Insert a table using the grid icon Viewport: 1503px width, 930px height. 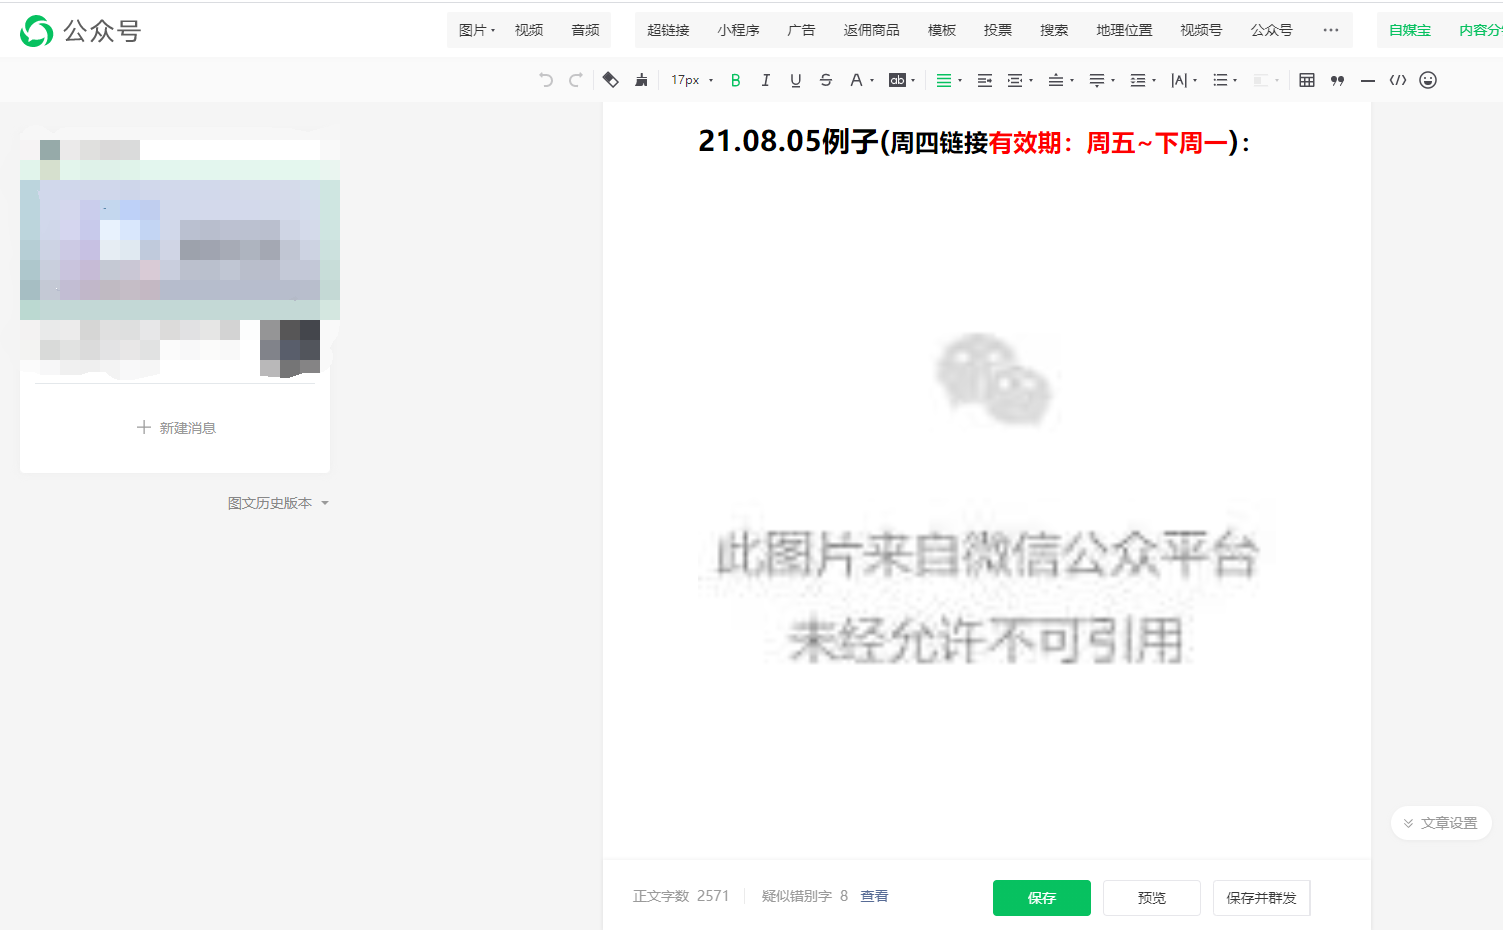coord(1306,80)
